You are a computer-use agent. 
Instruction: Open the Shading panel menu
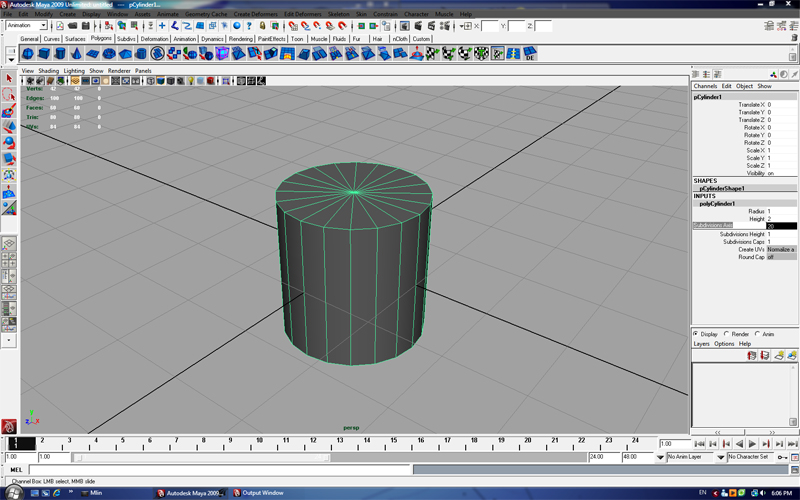pos(48,71)
